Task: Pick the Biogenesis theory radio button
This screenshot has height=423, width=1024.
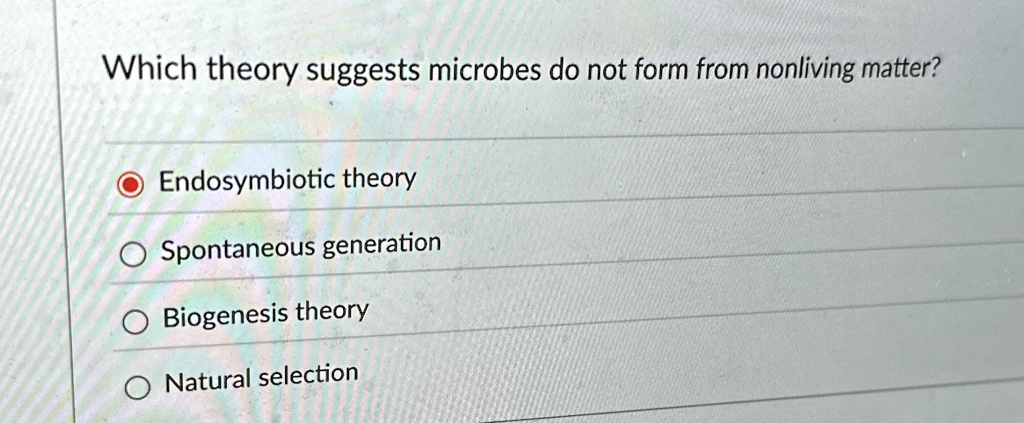Action: pos(135,322)
